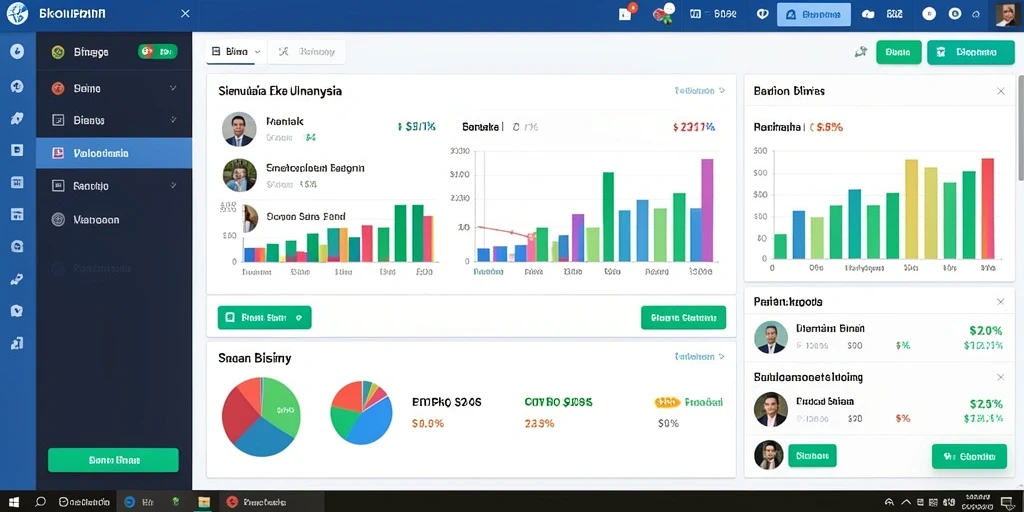Select the Valoodania sidebar menu item

click(114, 153)
